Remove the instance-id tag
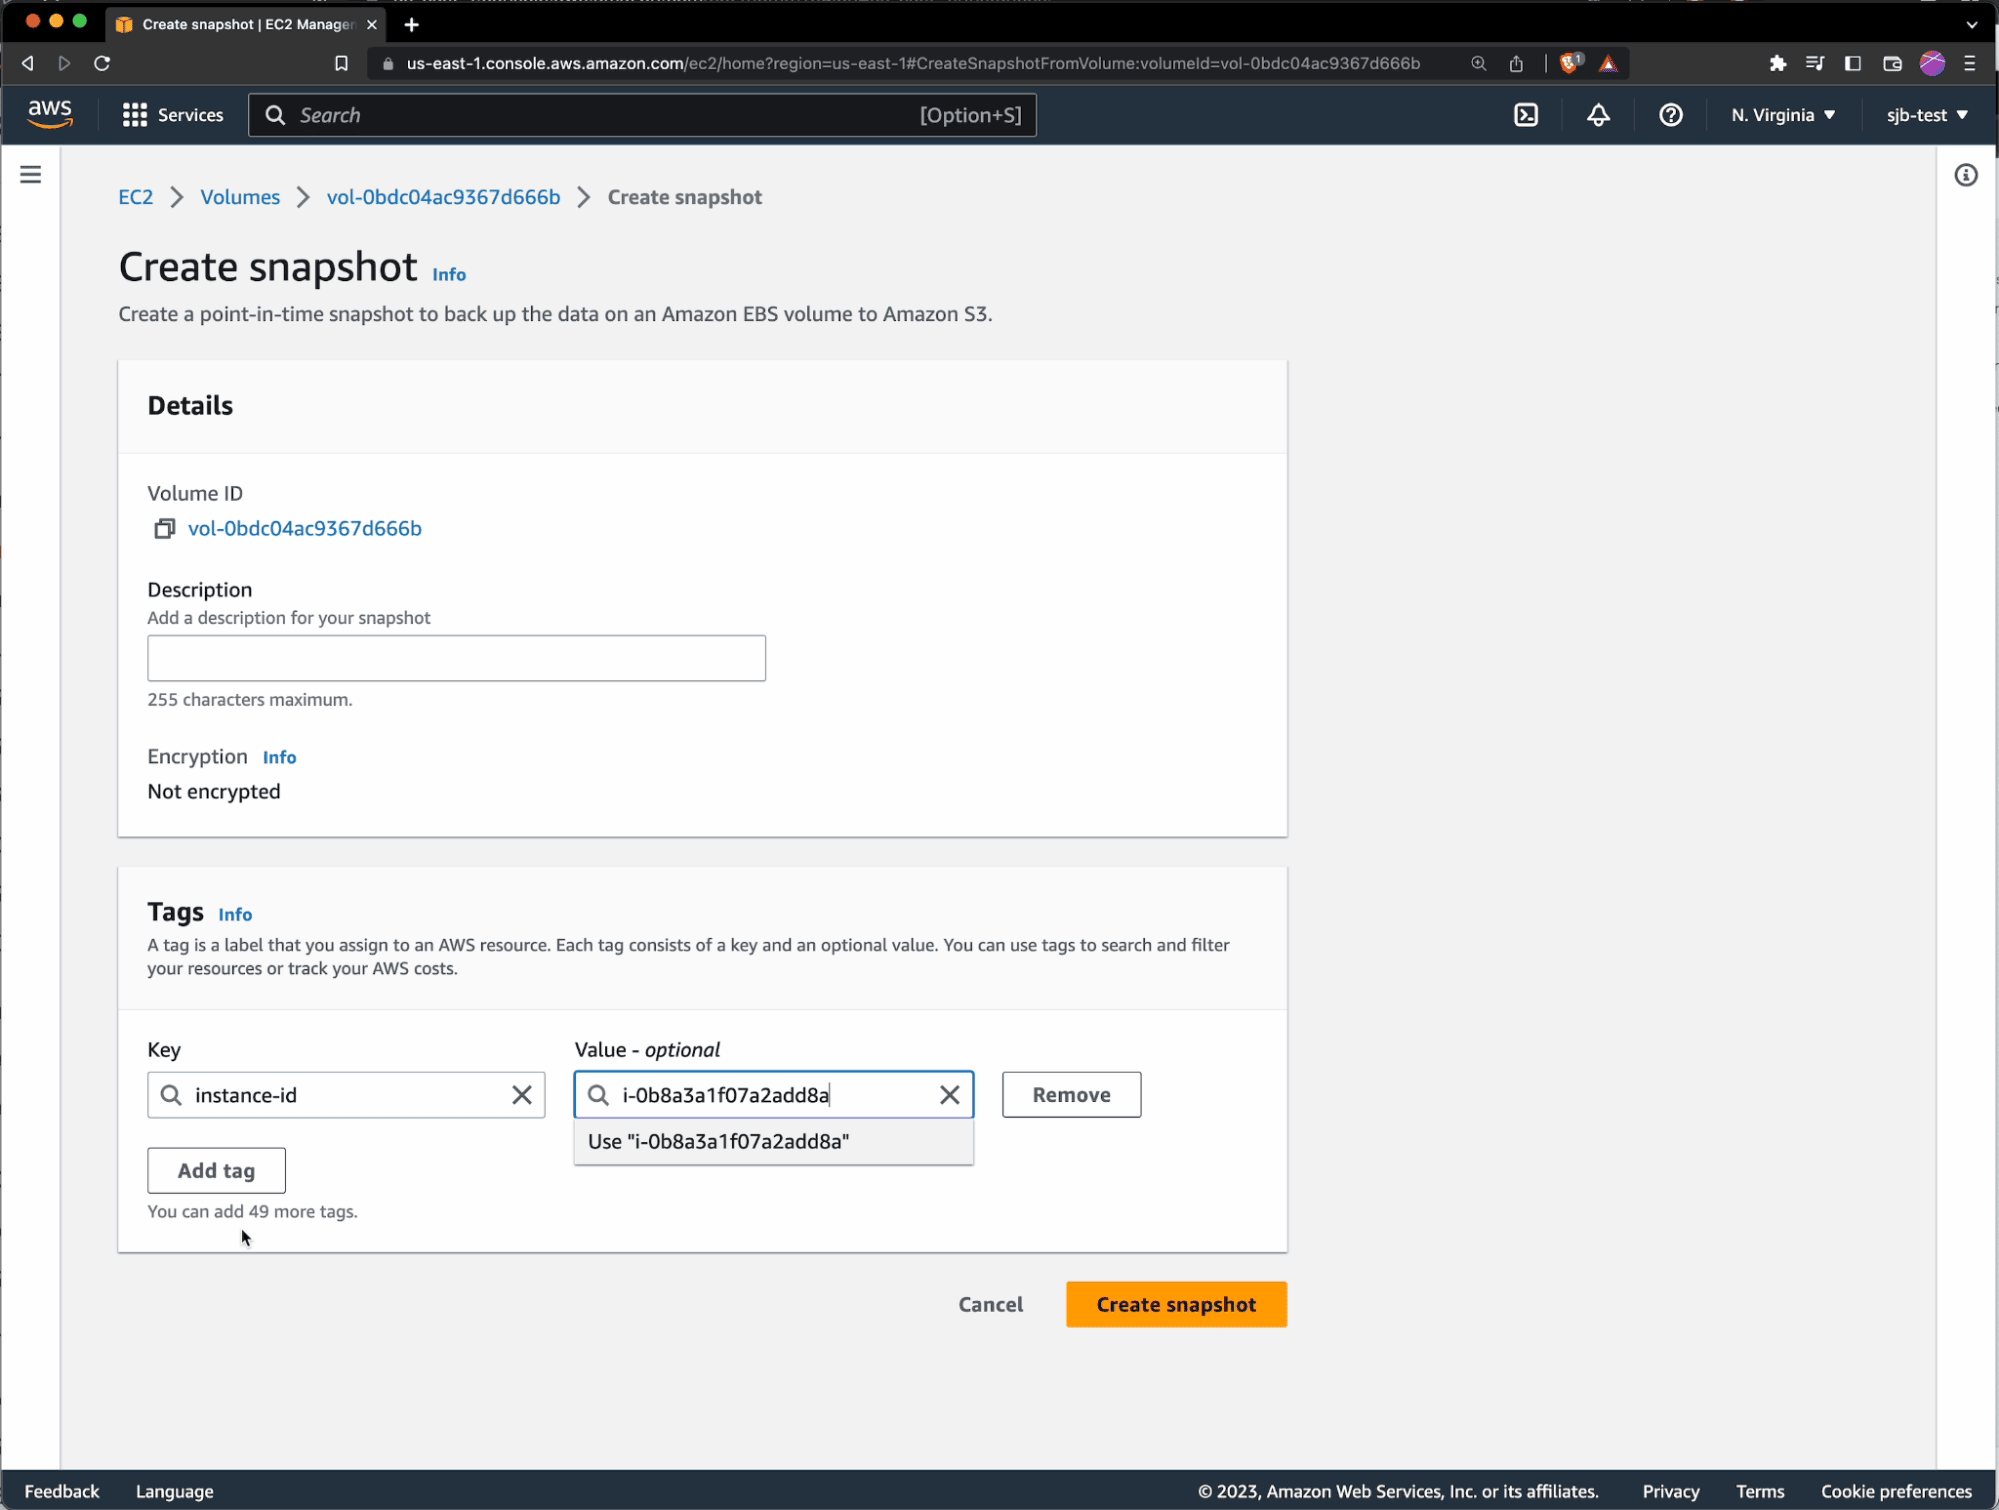This screenshot has width=1999, height=1510. click(x=1071, y=1095)
